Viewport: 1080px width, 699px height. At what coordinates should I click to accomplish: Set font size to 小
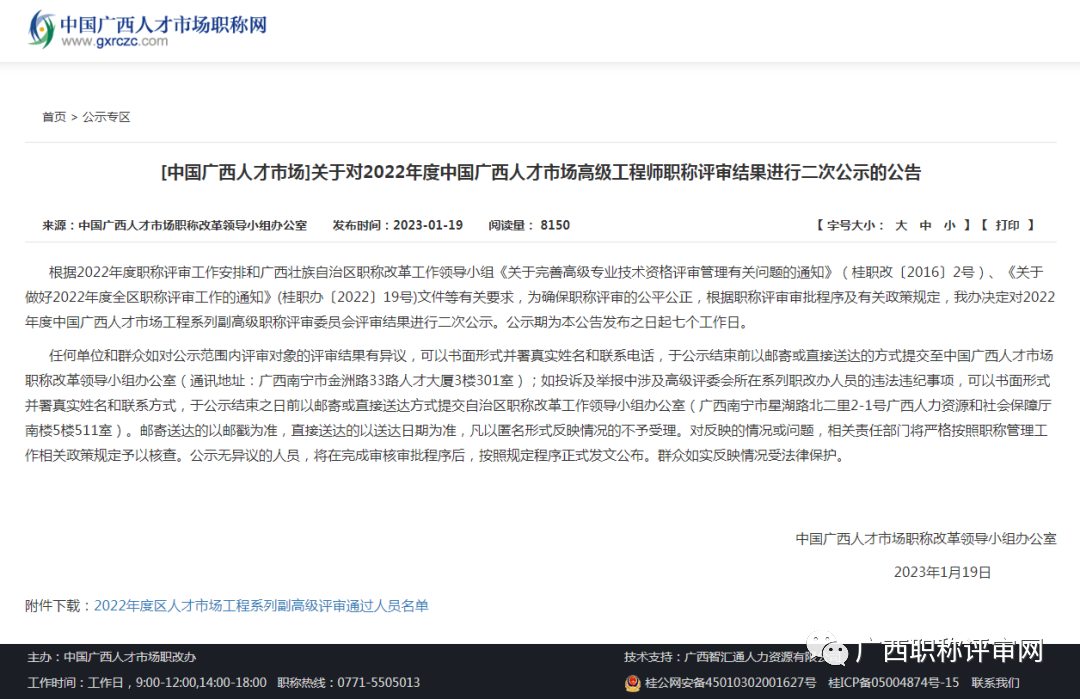coord(950,225)
